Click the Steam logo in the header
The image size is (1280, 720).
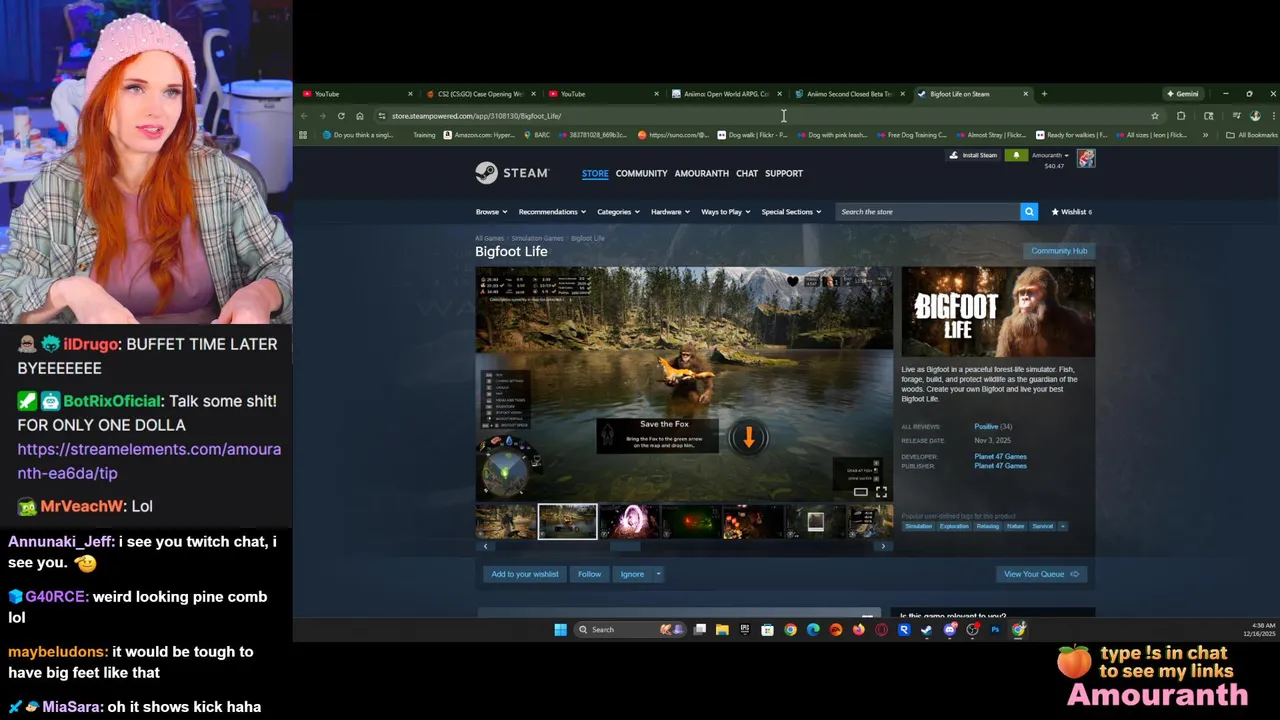tap(512, 173)
